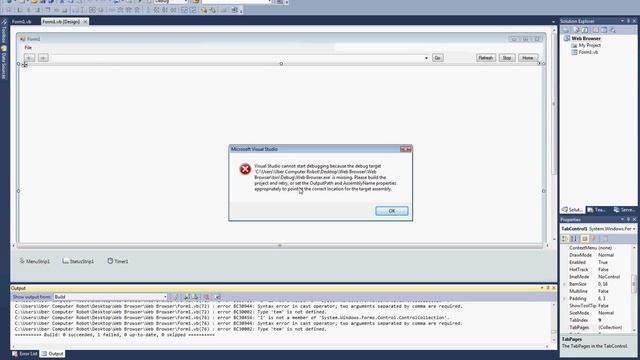Screen dimensions: 640x360
Task: Clear all output text
Action: pos(207,297)
